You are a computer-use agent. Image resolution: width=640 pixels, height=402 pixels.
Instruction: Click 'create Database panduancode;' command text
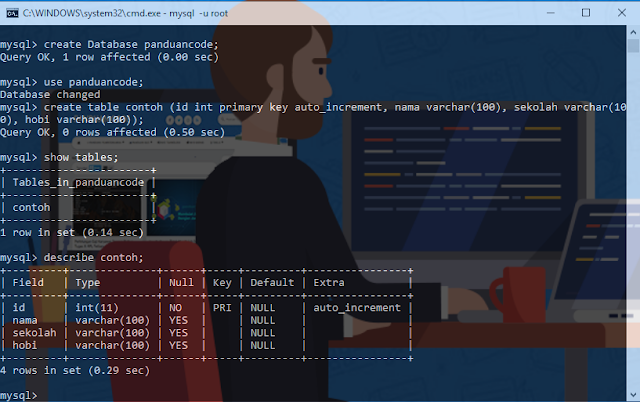tap(131, 44)
